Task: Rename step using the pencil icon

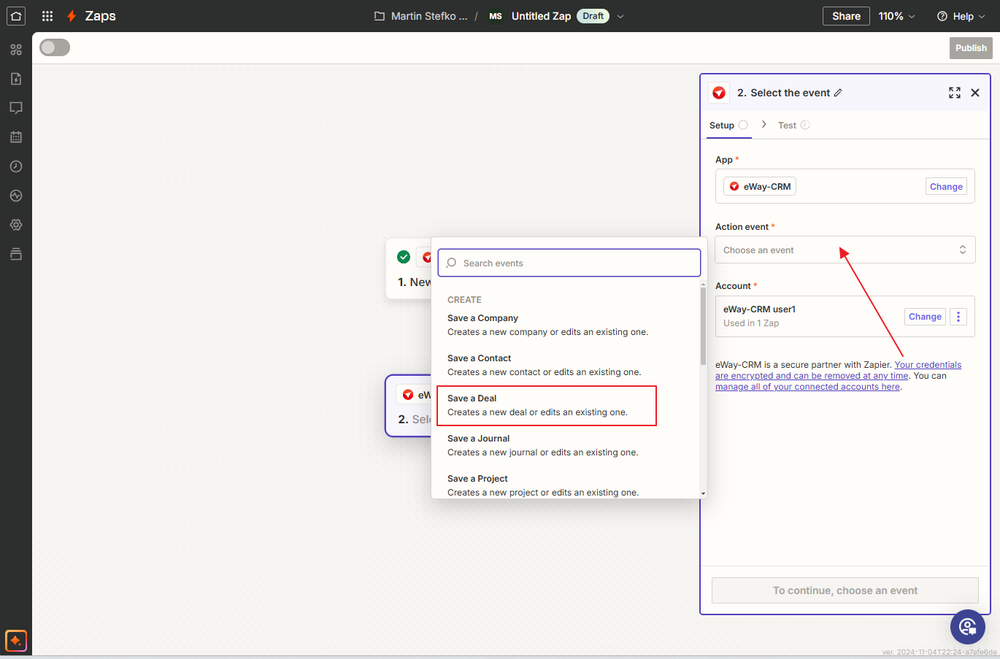Action: click(x=838, y=93)
